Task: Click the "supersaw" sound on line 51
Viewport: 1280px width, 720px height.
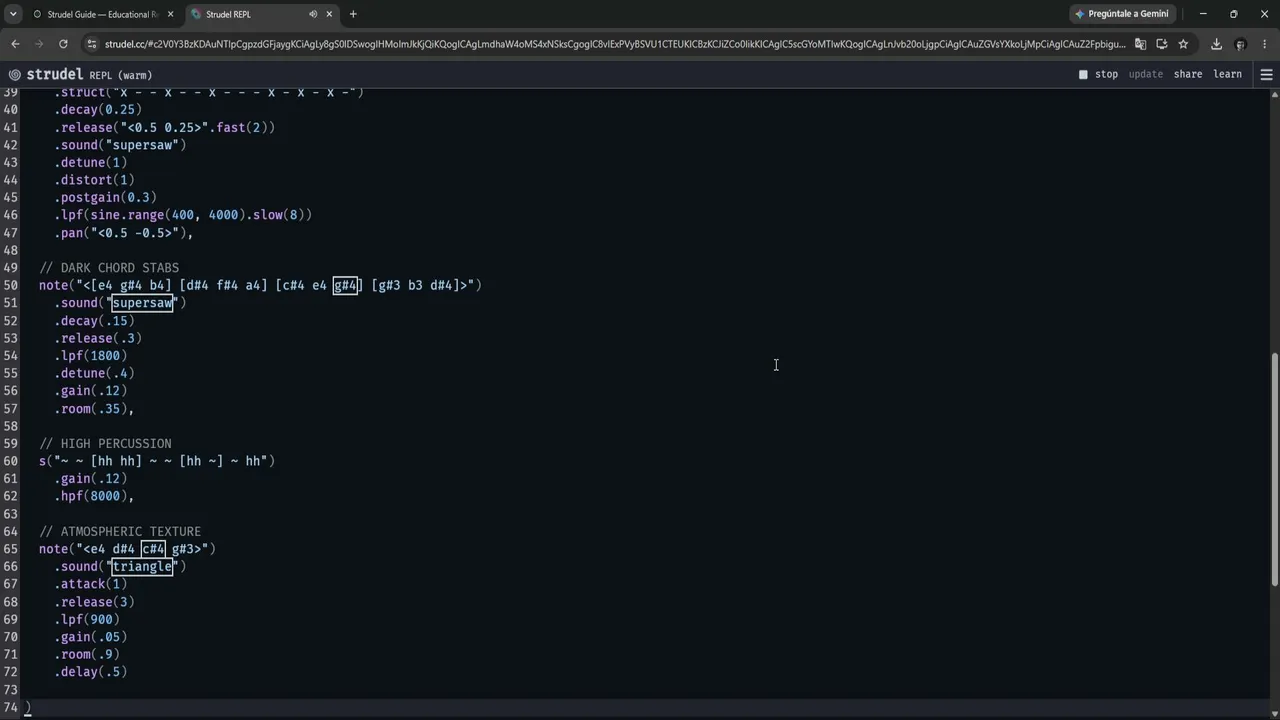Action: 142,303
